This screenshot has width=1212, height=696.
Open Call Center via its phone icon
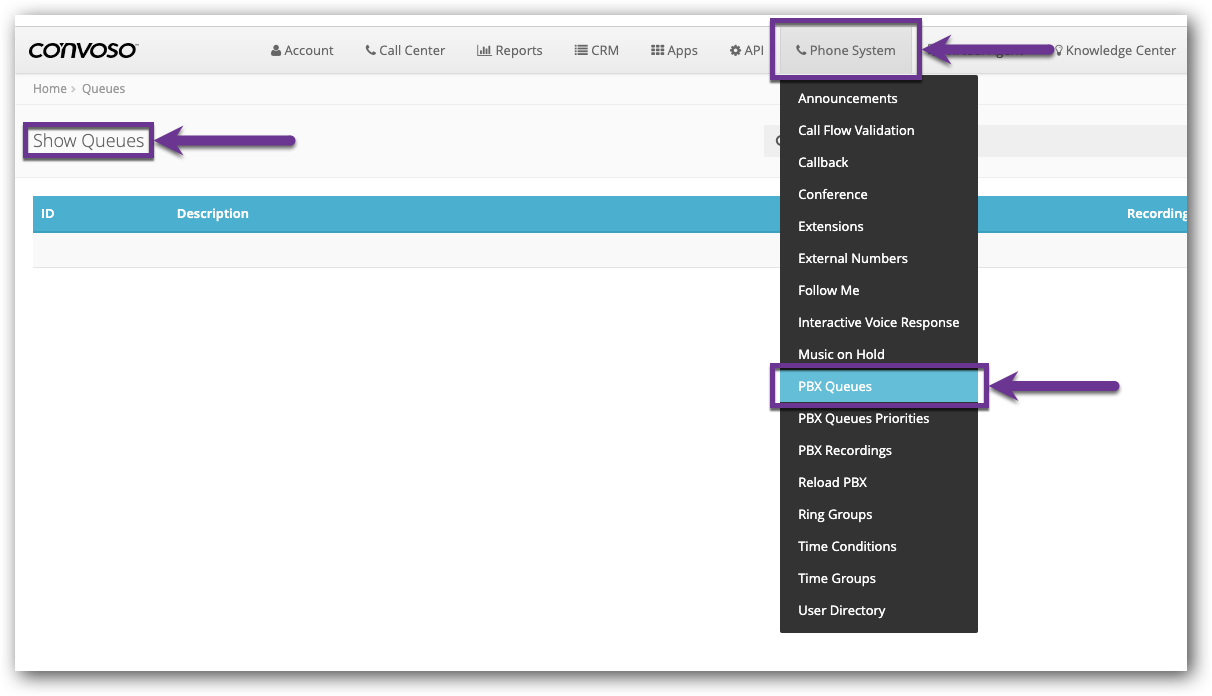pos(369,50)
